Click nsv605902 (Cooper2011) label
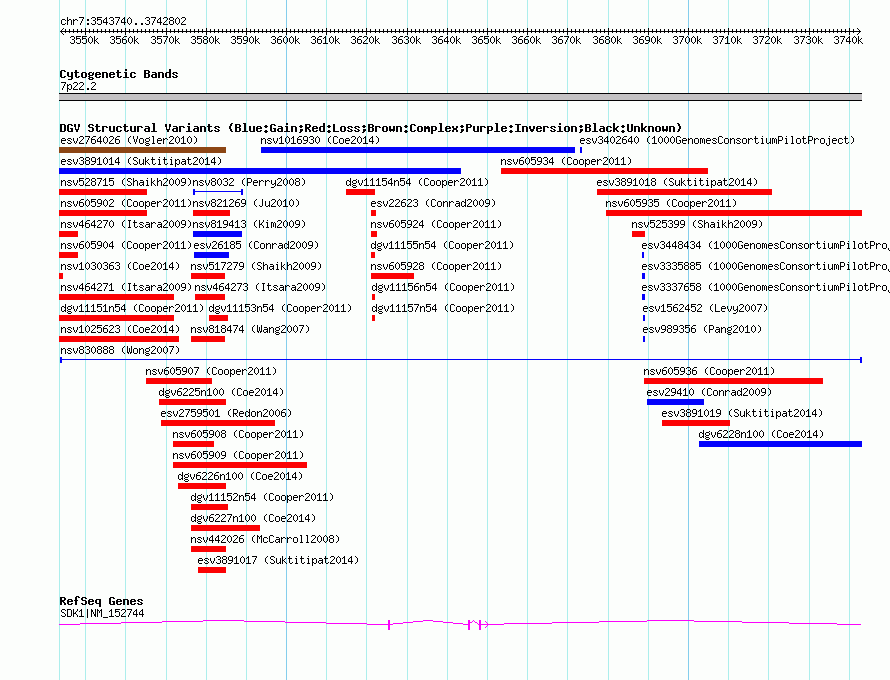Screen dimensions: 890x680 [126, 203]
